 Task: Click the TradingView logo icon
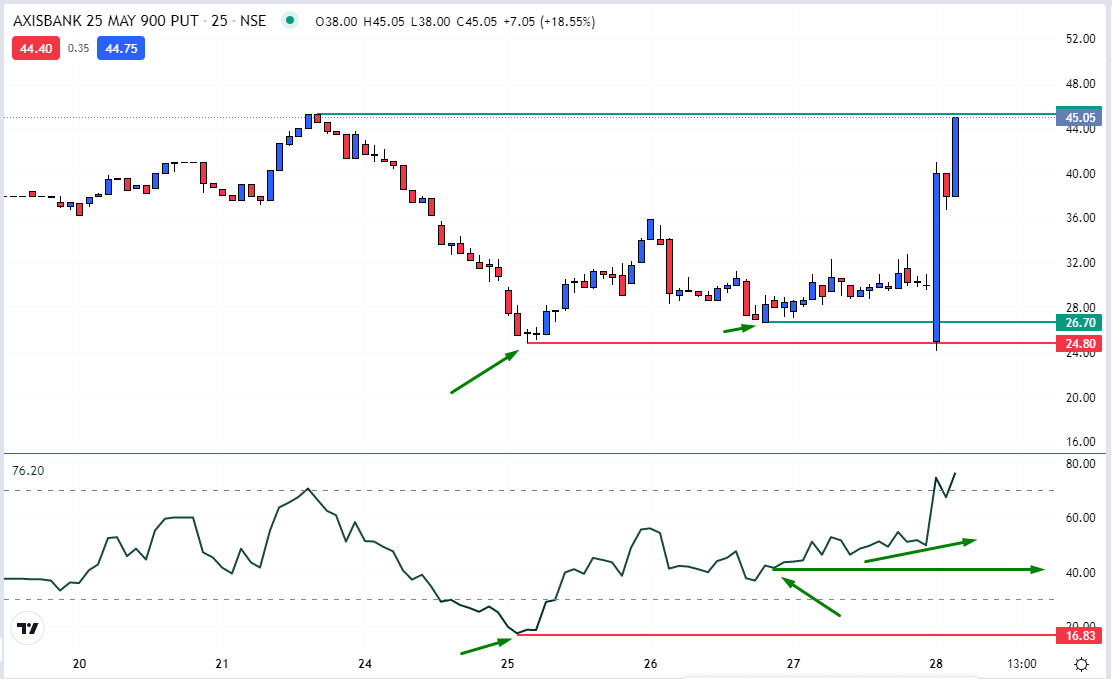tap(28, 628)
